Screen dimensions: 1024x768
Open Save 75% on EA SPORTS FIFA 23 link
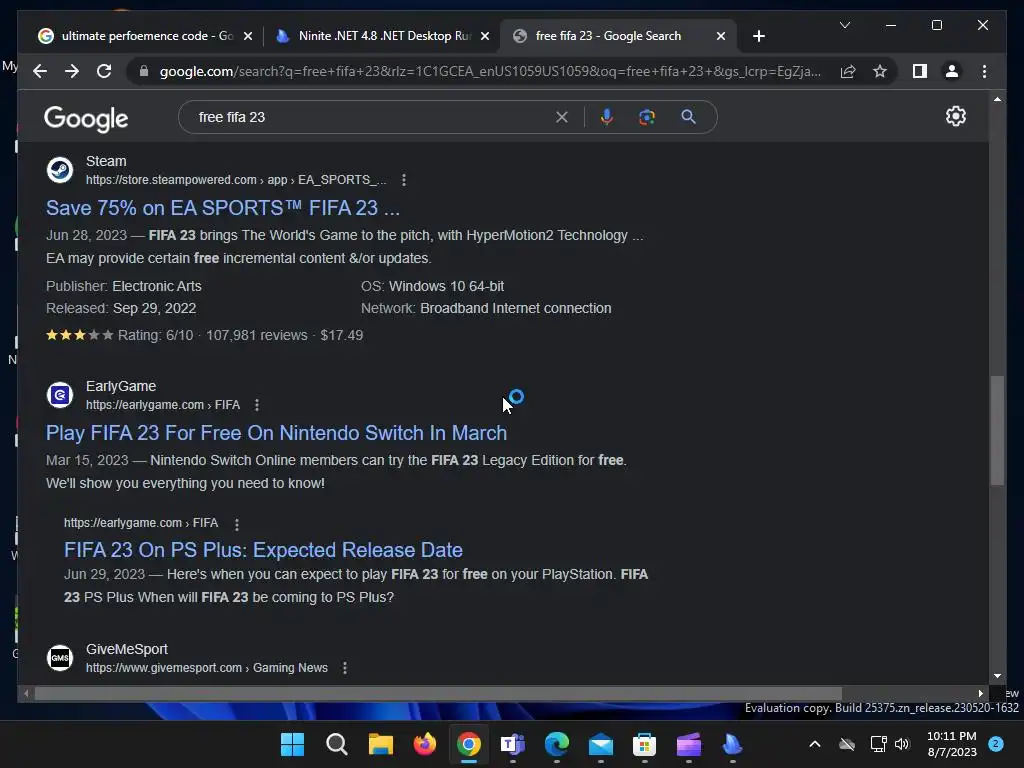click(223, 208)
